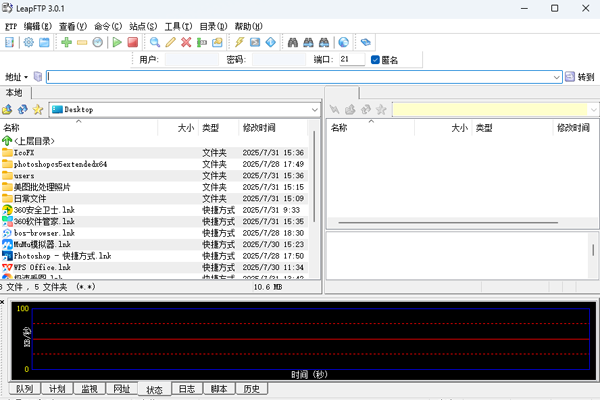
Task: Select the photoshopcs5extendedx64 folder
Action: tap(60, 164)
